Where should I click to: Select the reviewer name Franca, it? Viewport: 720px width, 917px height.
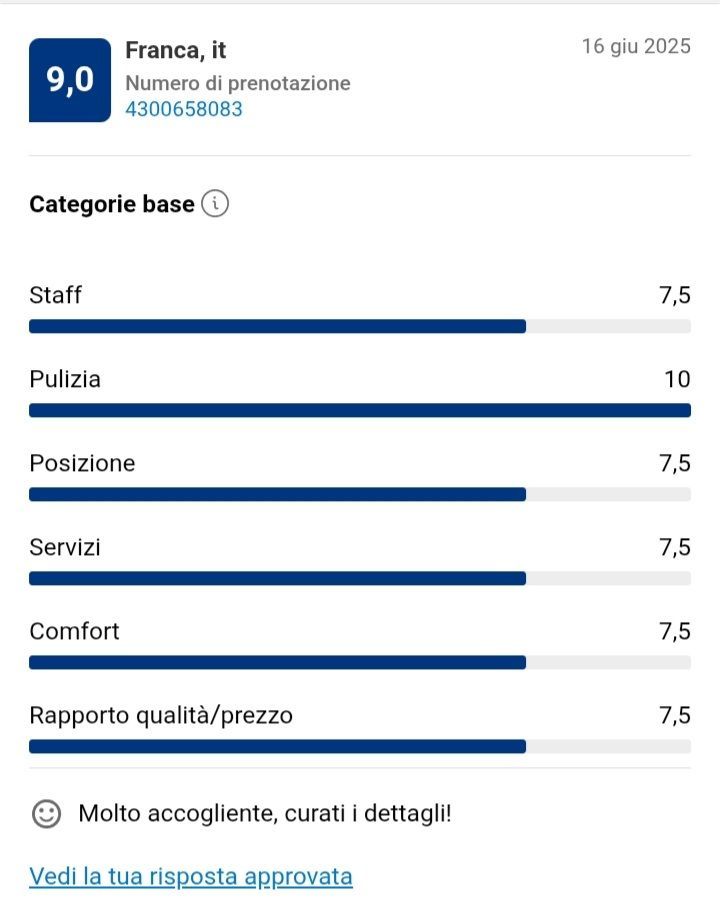point(176,50)
